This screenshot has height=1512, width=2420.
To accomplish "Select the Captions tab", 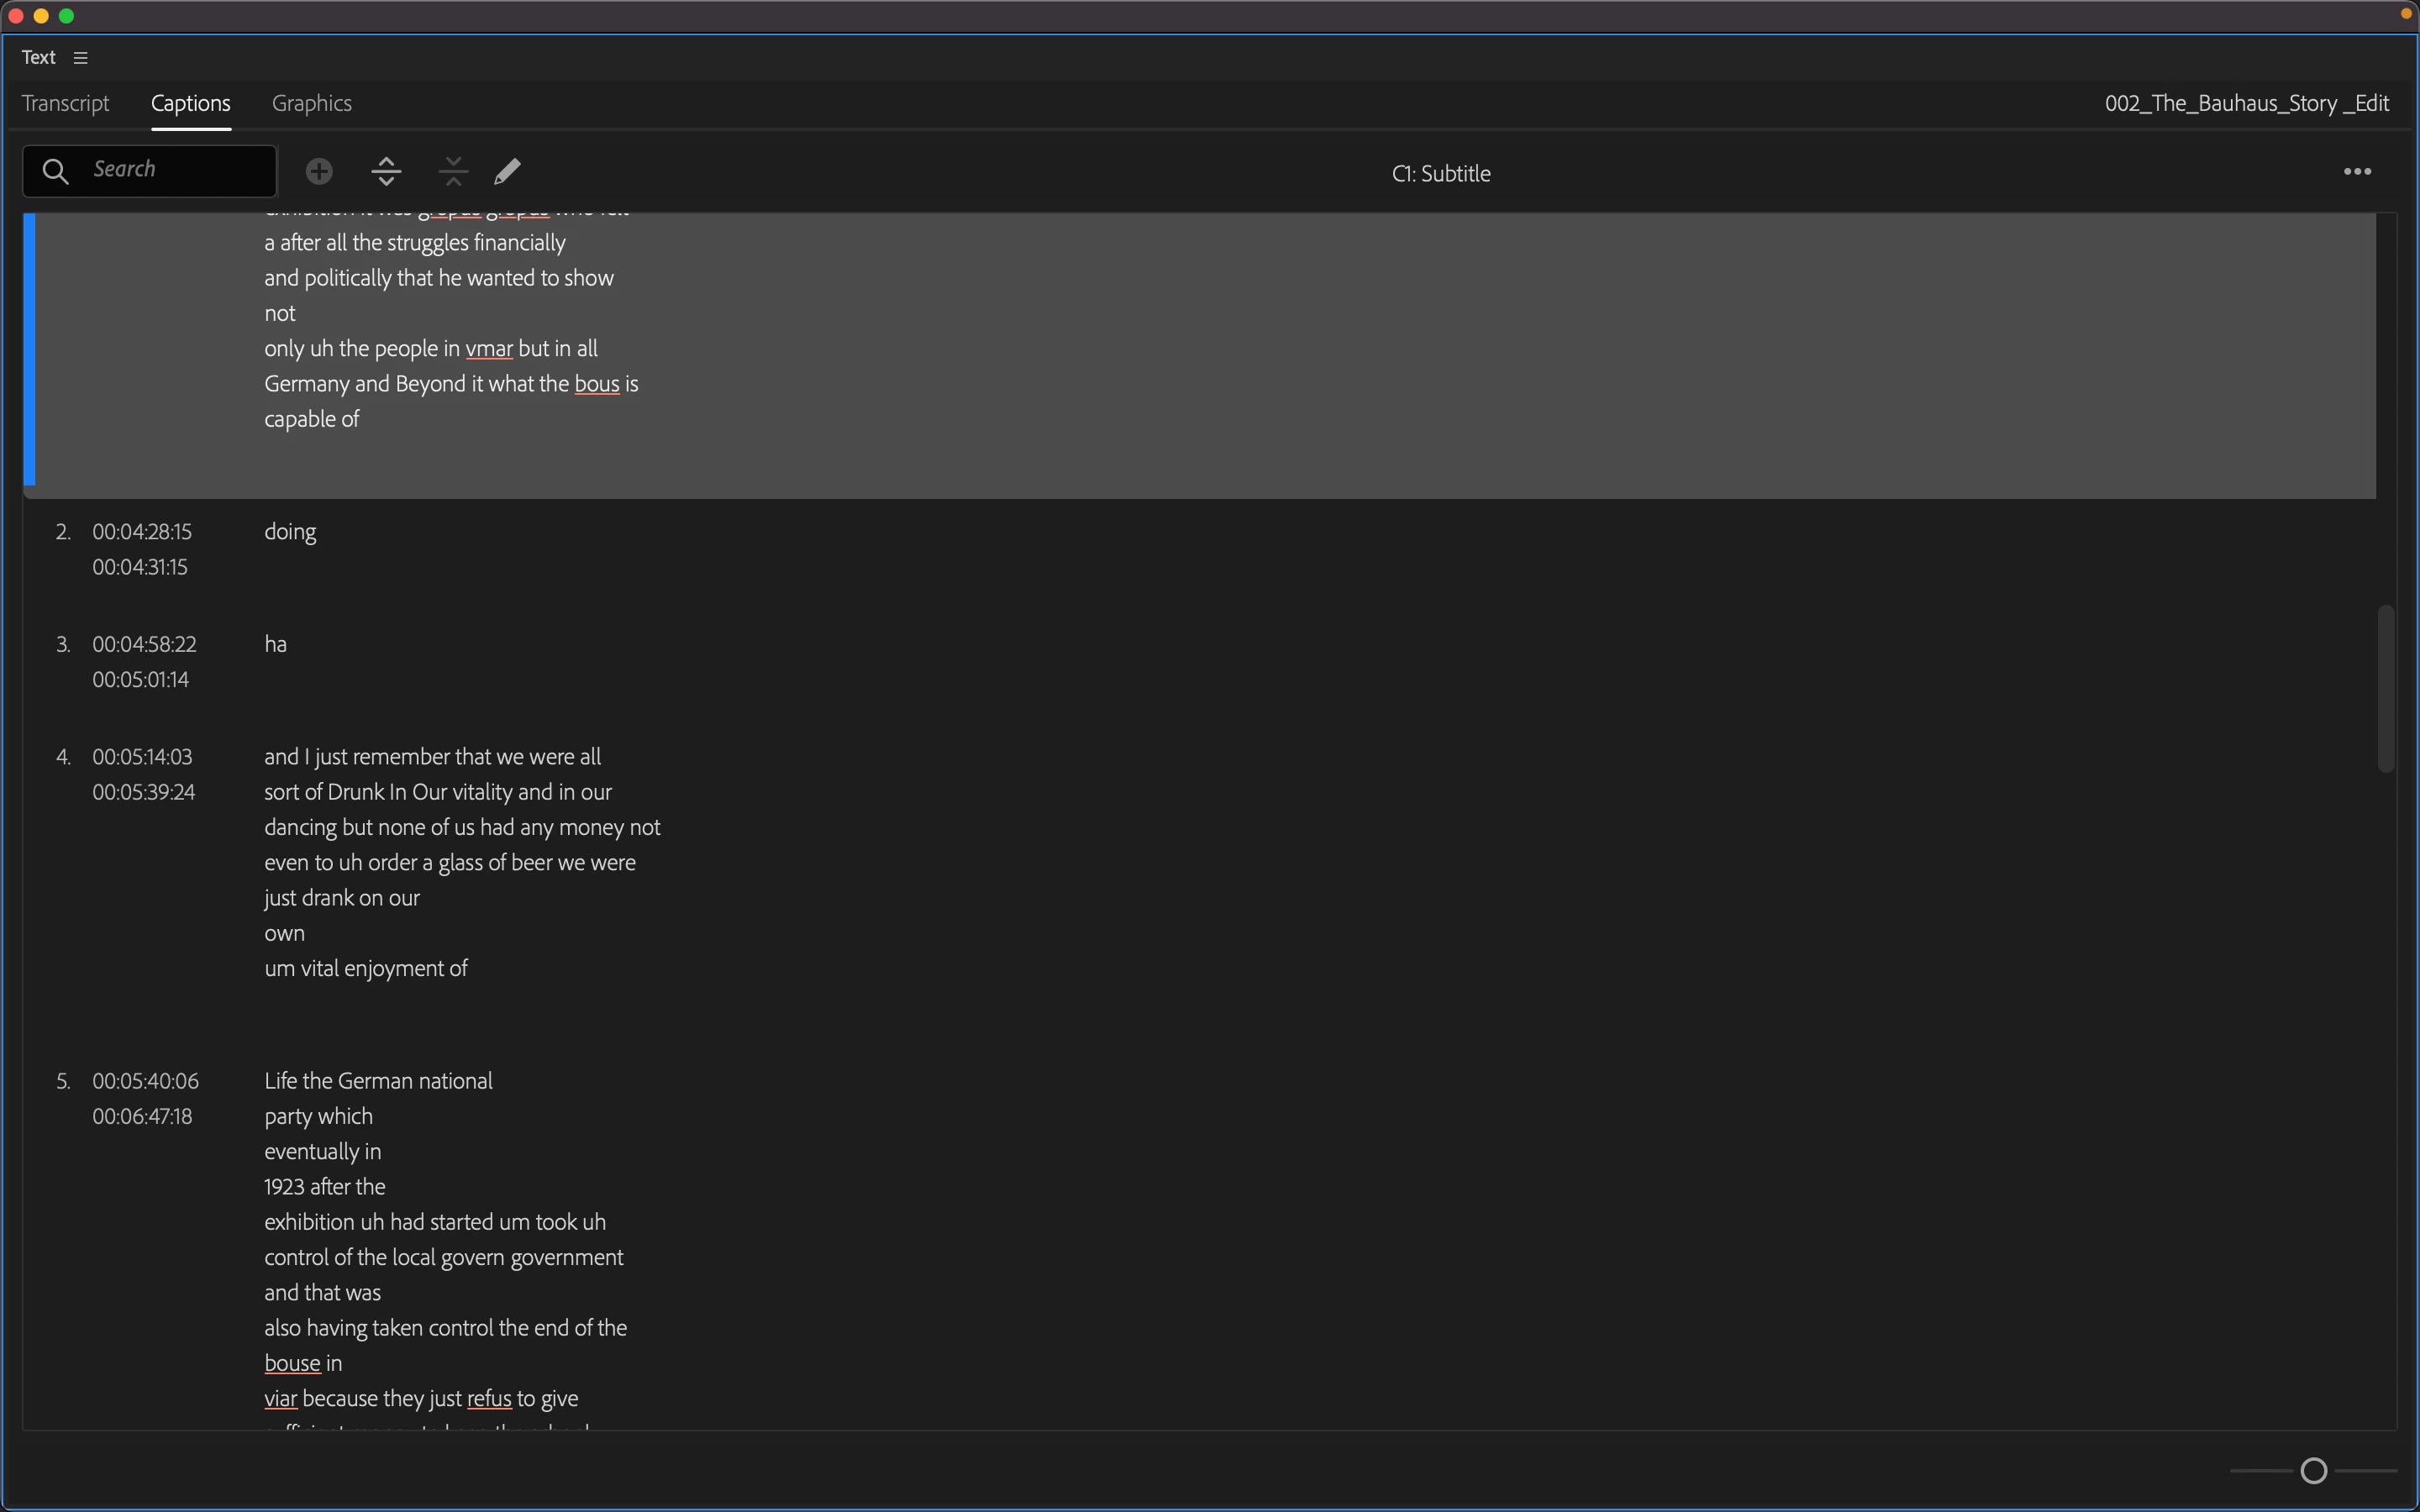I will tap(190, 103).
